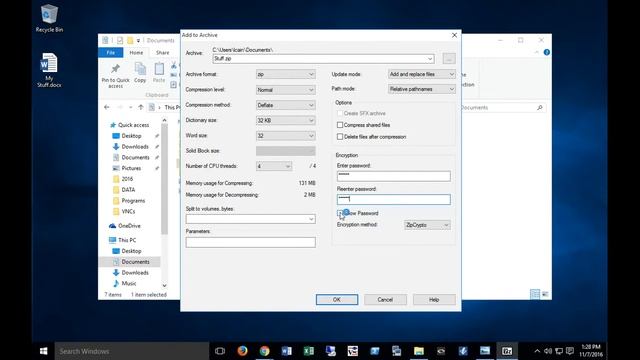
Task: Click the volume speaker tray icon
Action: (548, 351)
